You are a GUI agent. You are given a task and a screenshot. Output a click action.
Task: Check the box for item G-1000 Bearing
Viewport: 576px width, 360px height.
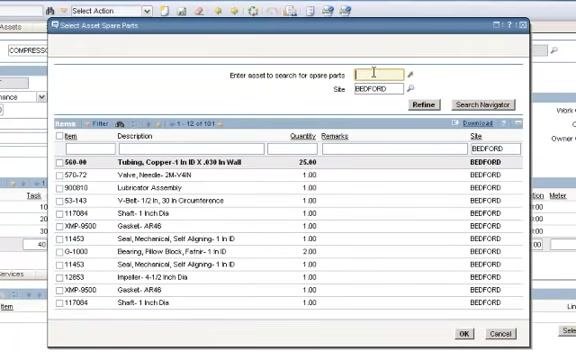pyautogui.click(x=60, y=252)
